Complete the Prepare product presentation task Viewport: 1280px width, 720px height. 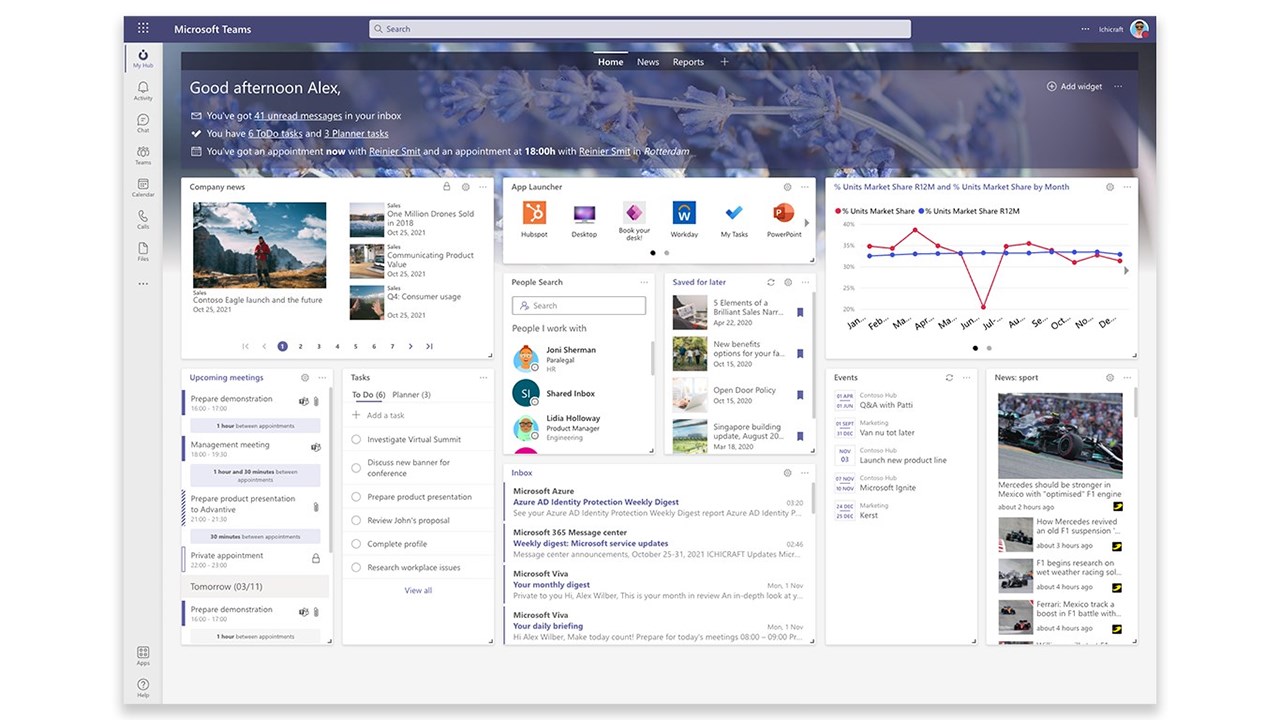356,497
